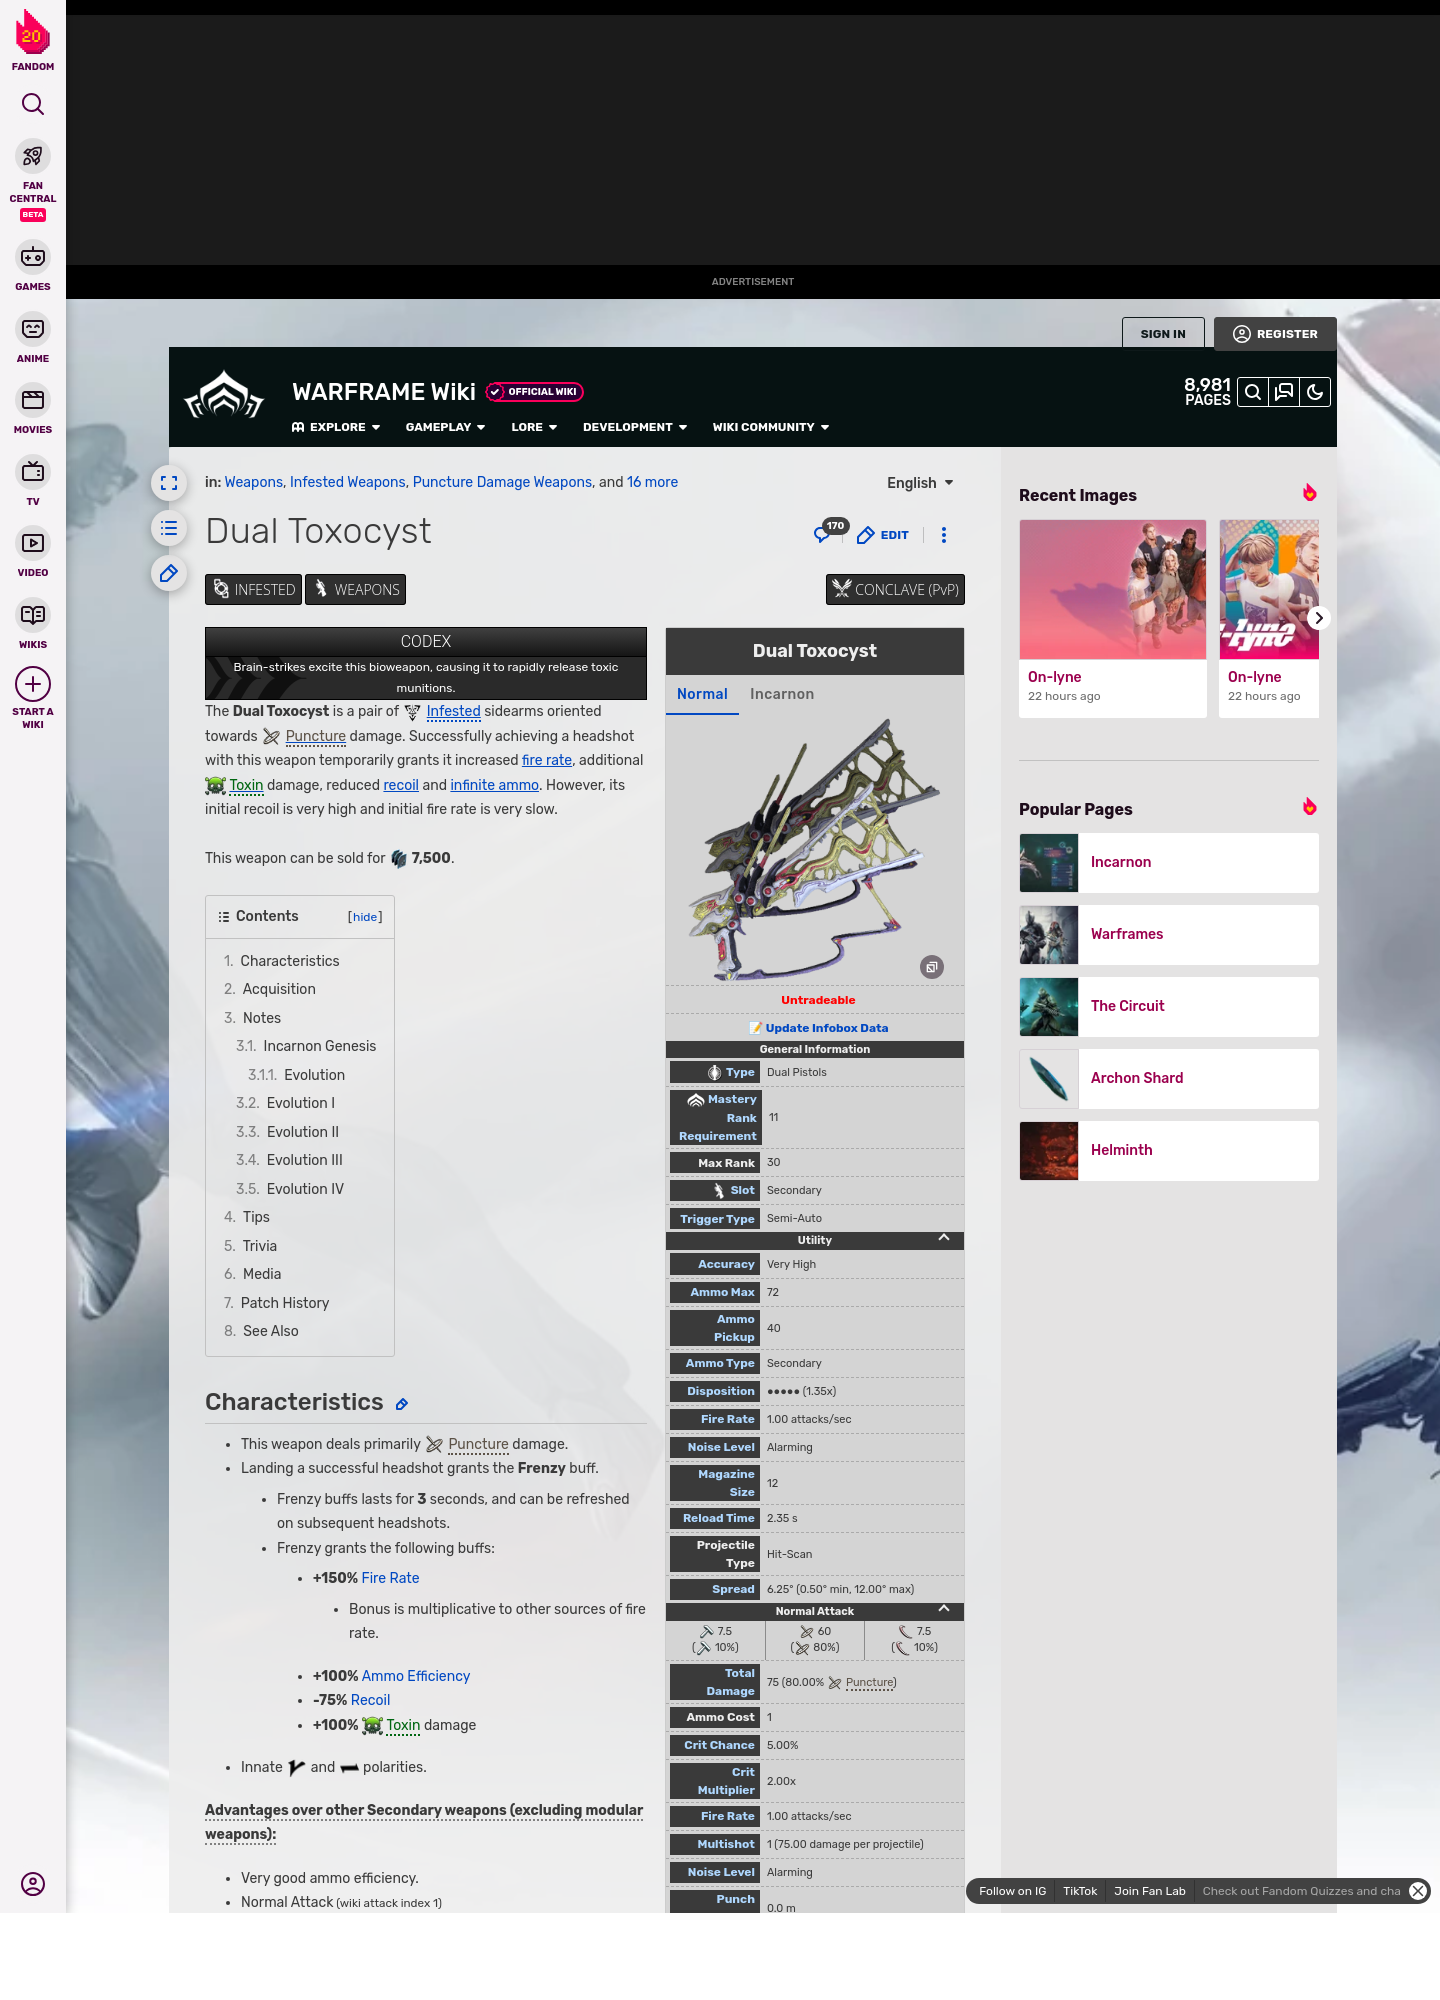Open the Archon Shard popular page

[x=1169, y=1079]
